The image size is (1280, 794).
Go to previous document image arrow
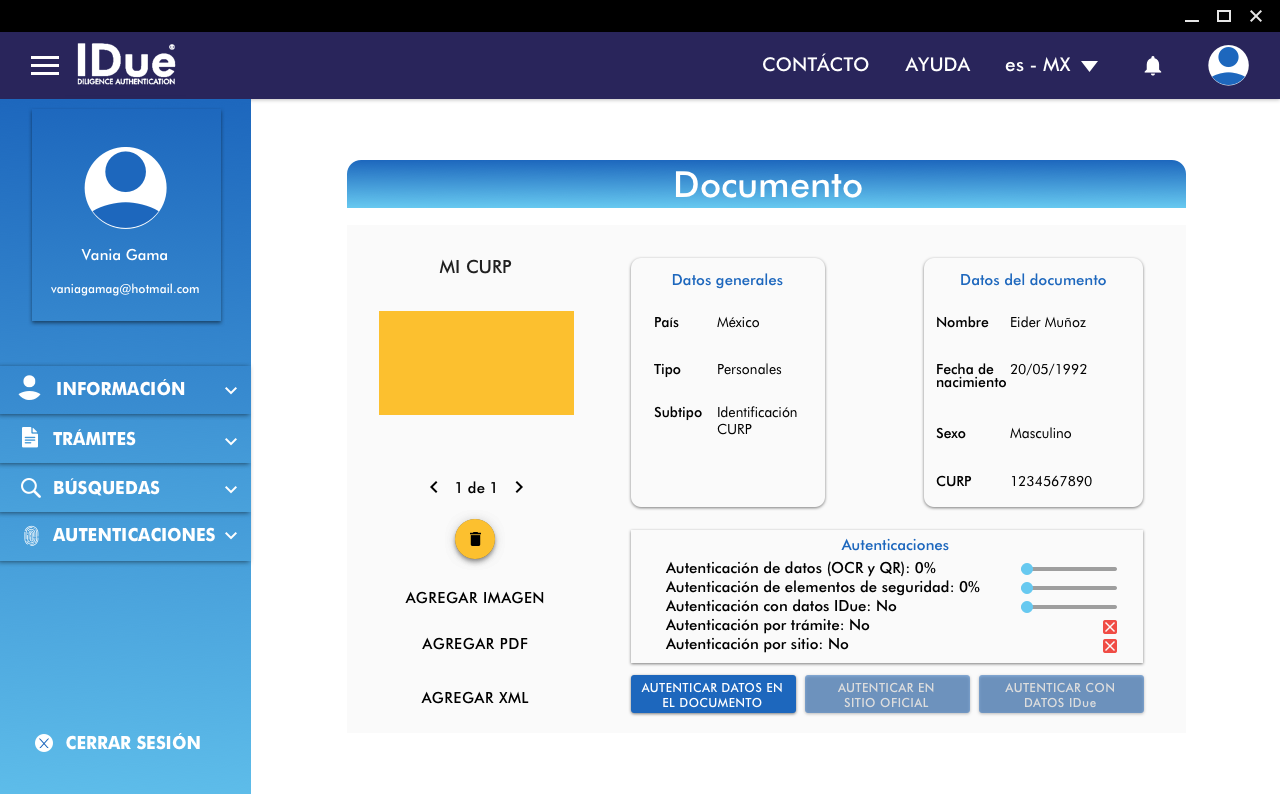[x=434, y=488]
